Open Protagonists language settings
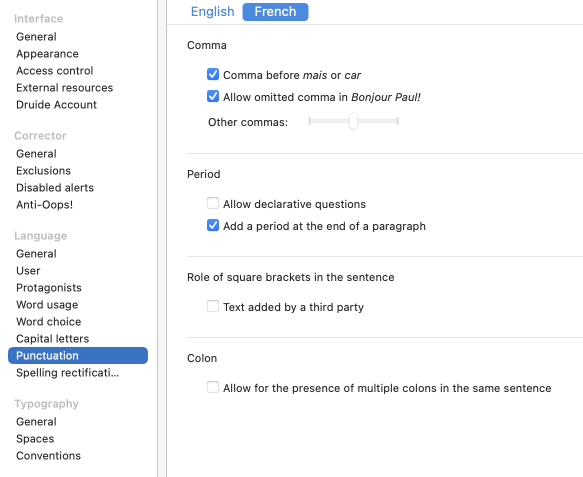The image size is (583, 477). (x=49, y=288)
